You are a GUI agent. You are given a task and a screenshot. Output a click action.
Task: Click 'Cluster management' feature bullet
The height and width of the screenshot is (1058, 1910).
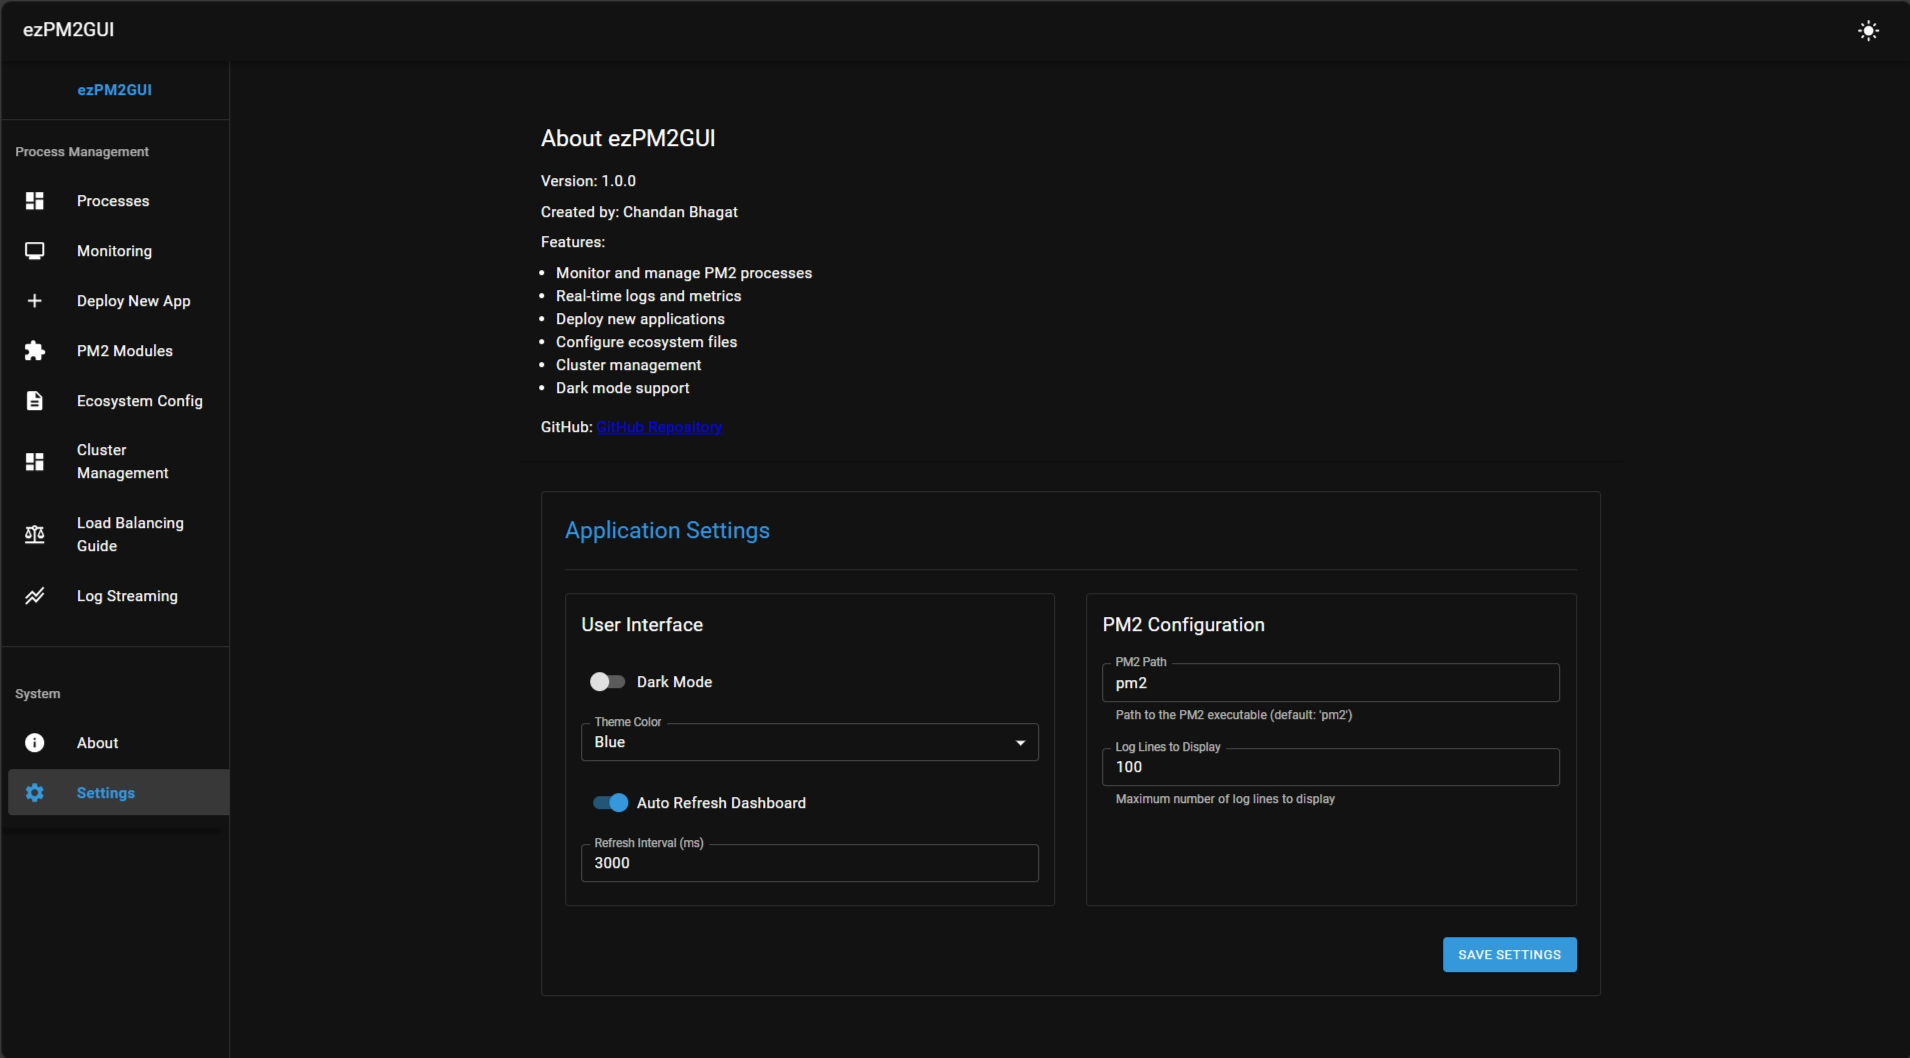click(x=628, y=365)
